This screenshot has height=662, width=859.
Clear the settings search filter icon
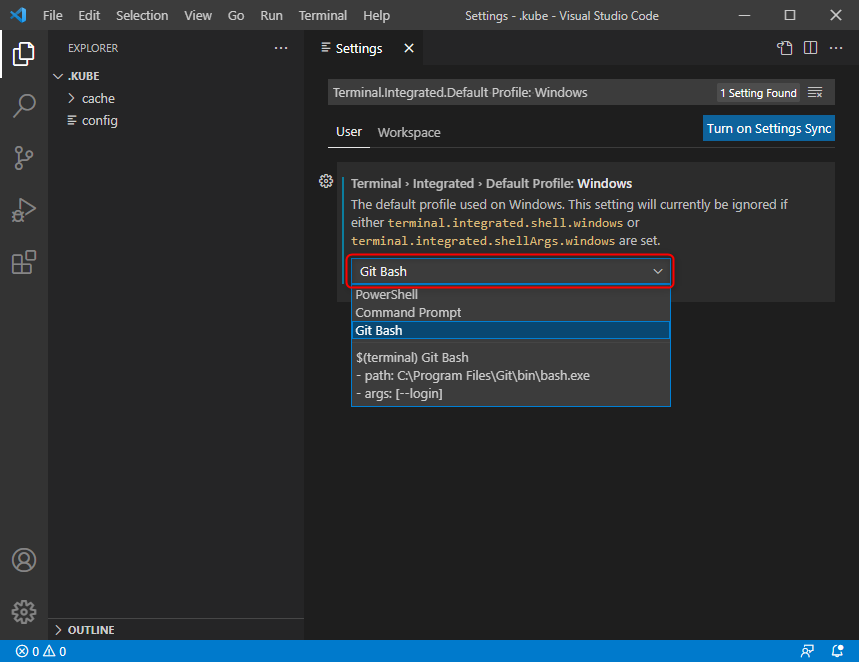815,92
